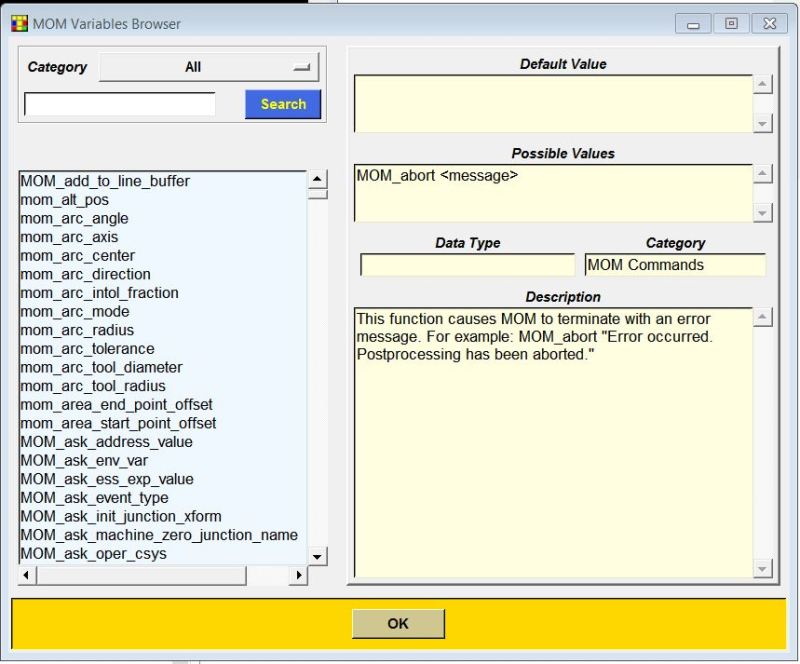
Task: Click variable list scroll down arrow
Action: point(317,556)
